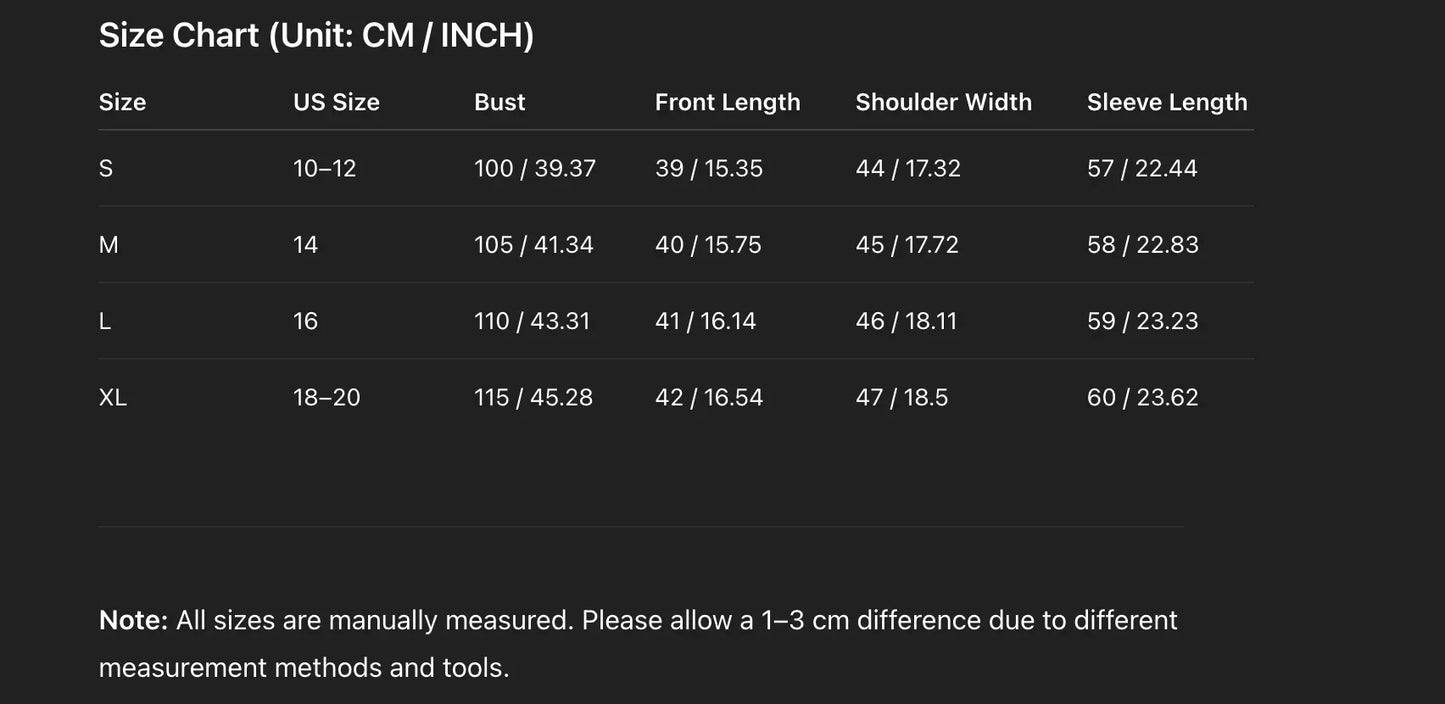The width and height of the screenshot is (1445, 704).
Task: Click the Size column header
Action: (122, 102)
